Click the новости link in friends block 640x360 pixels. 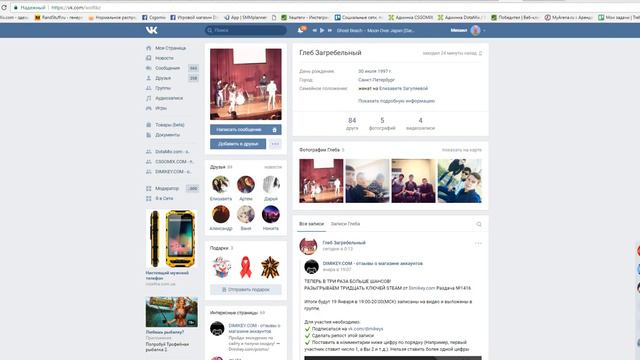click(x=273, y=167)
